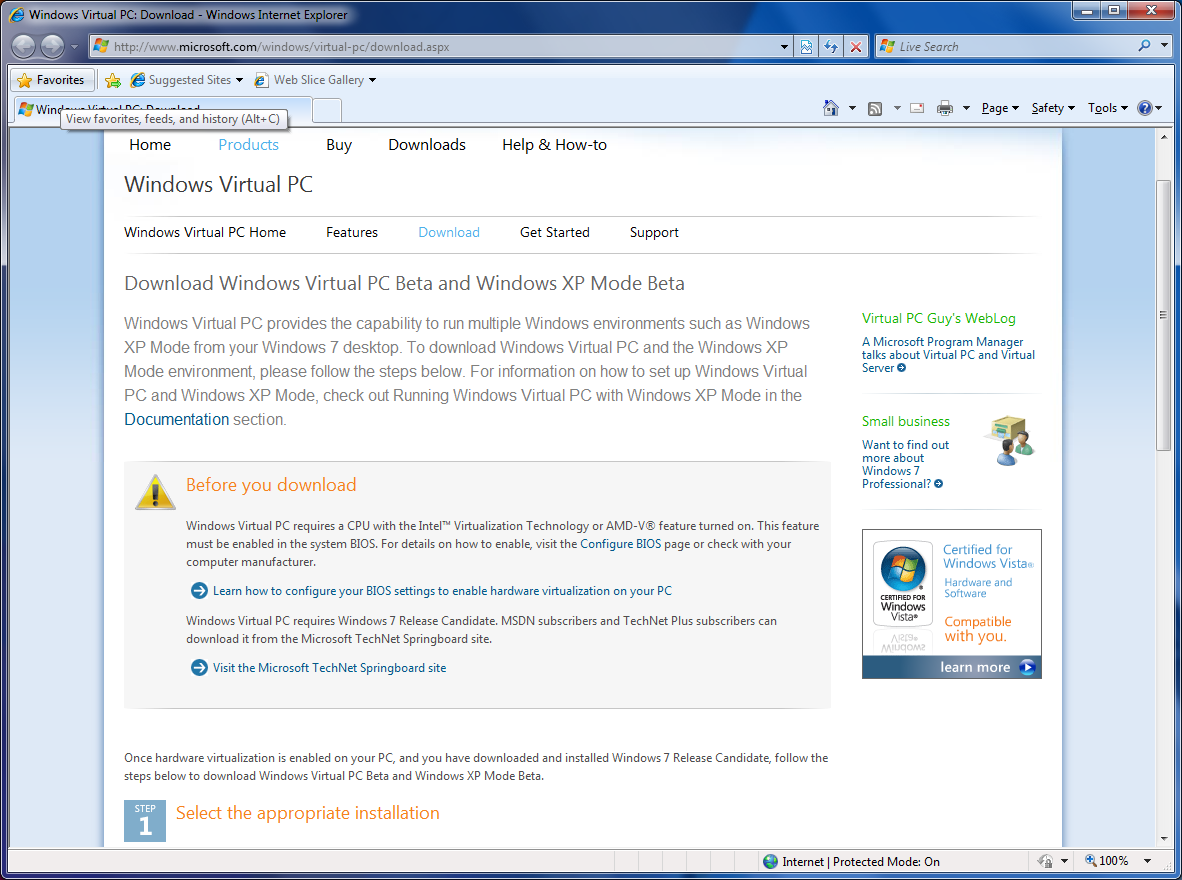Click the browser Forward arrow button
Image resolution: width=1182 pixels, height=880 pixels.
pos(52,47)
